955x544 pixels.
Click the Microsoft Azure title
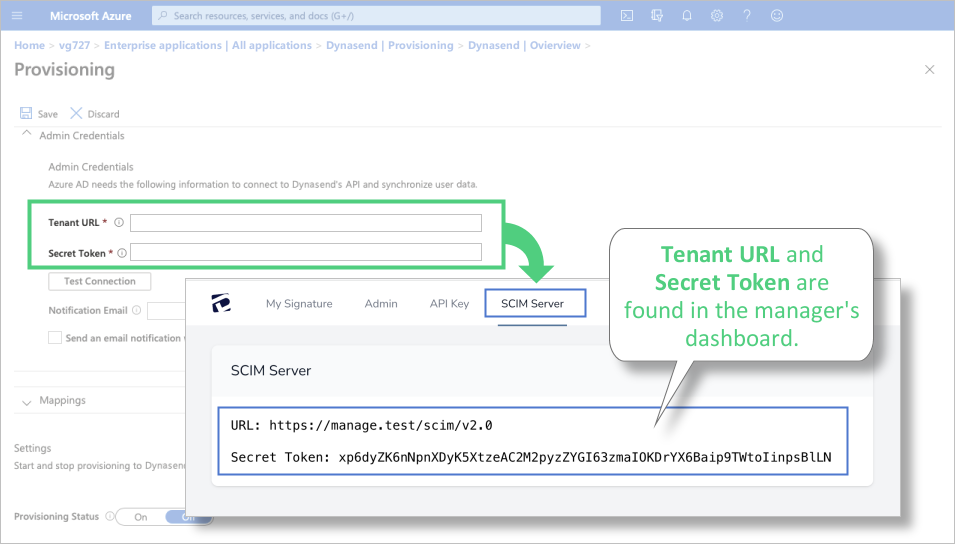point(90,16)
